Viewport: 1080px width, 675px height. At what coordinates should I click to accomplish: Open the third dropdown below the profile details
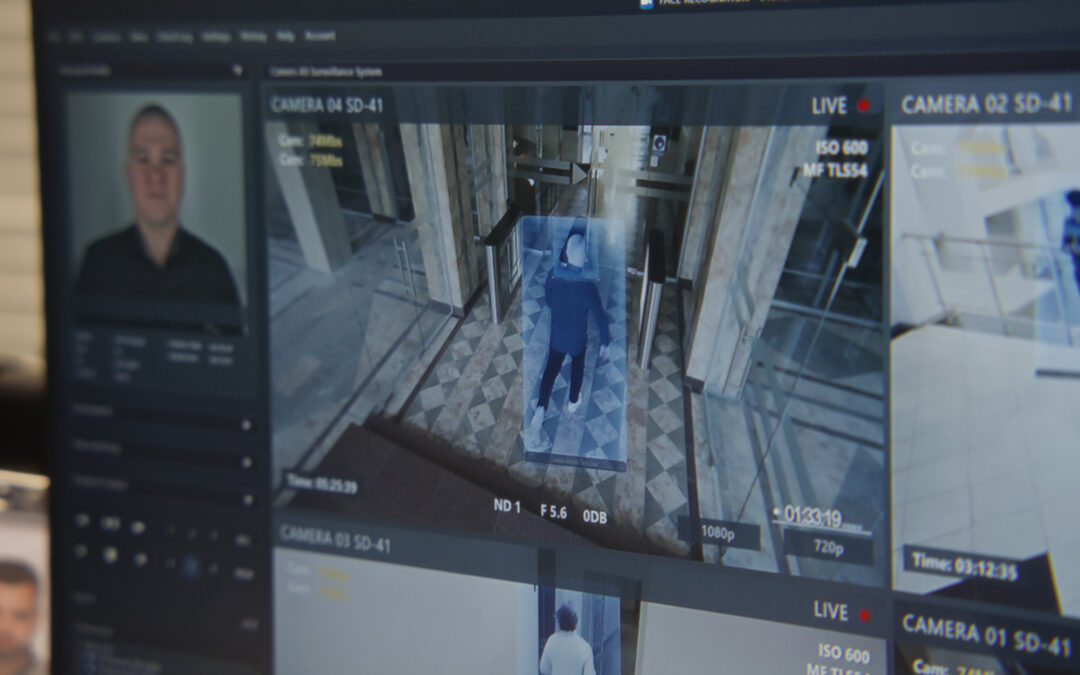[246, 497]
